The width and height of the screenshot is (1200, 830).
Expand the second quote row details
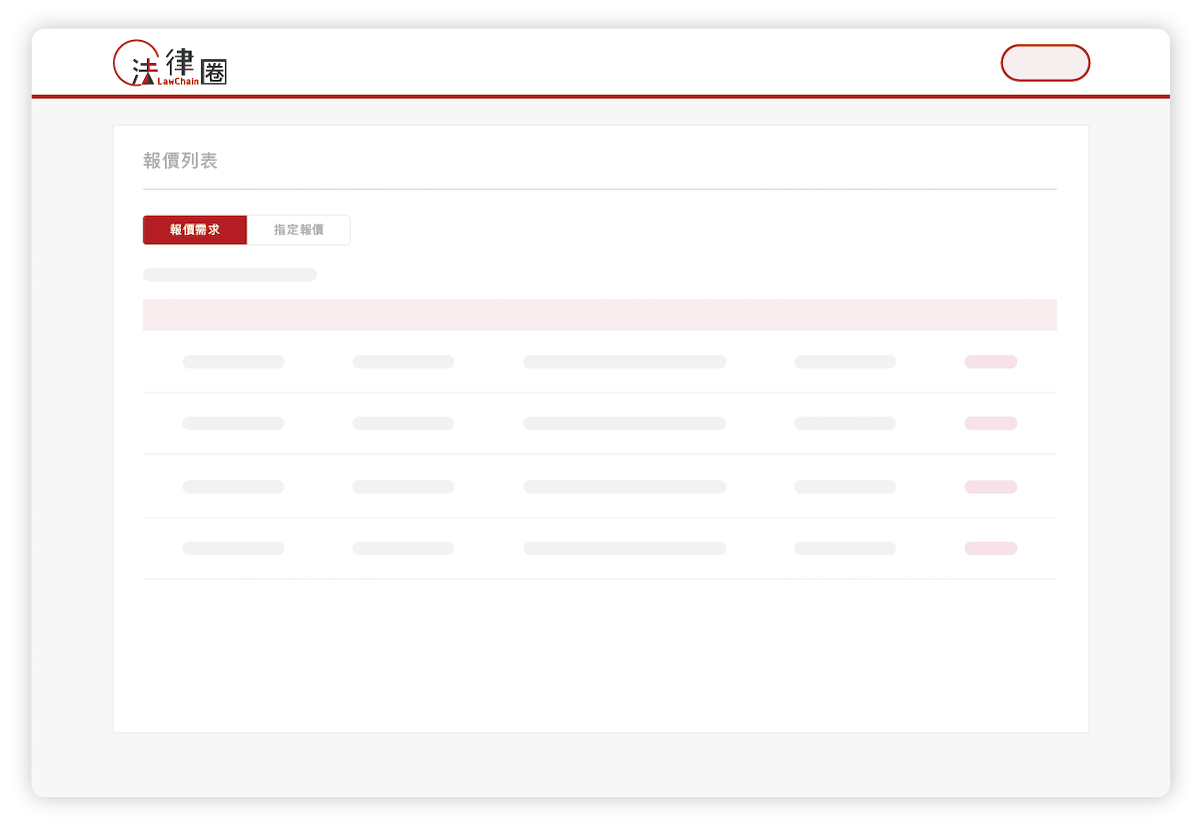coord(600,423)
